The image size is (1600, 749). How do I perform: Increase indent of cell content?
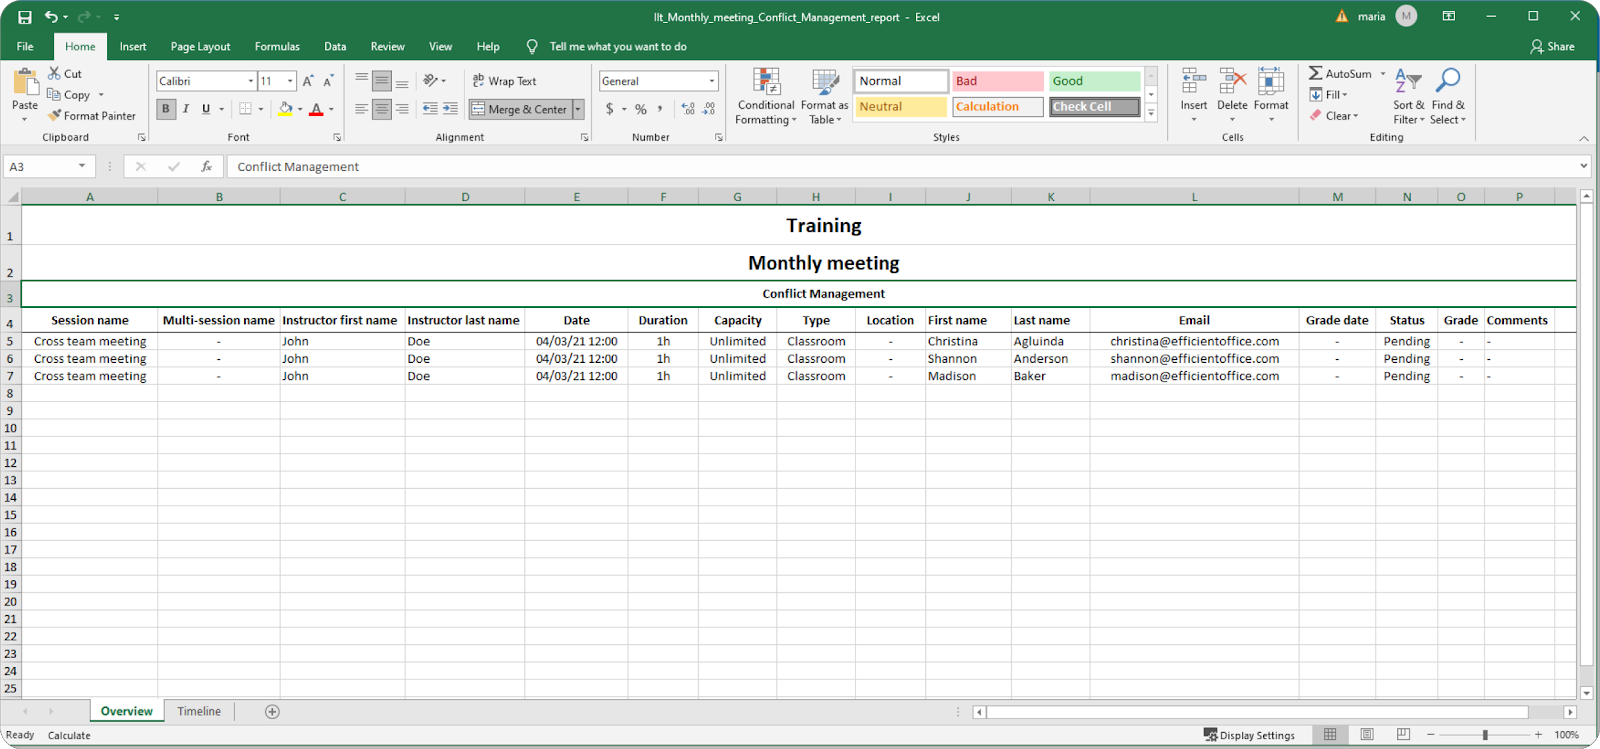tap(451, 109)
